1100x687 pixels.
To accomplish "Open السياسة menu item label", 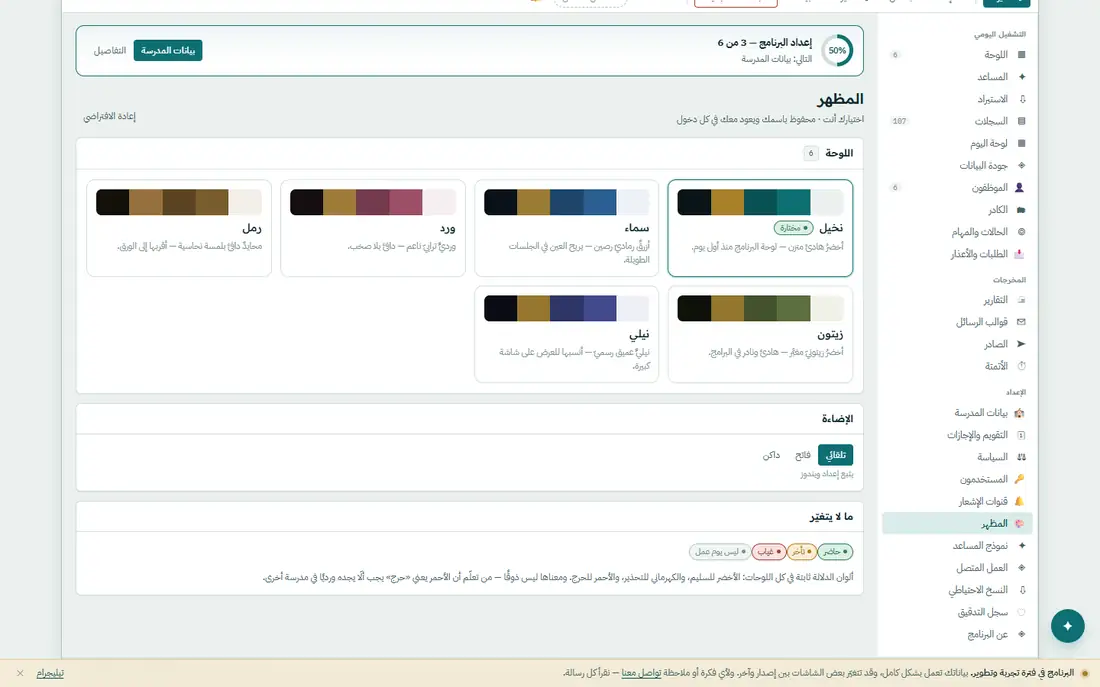I will (x=992, y=457).
